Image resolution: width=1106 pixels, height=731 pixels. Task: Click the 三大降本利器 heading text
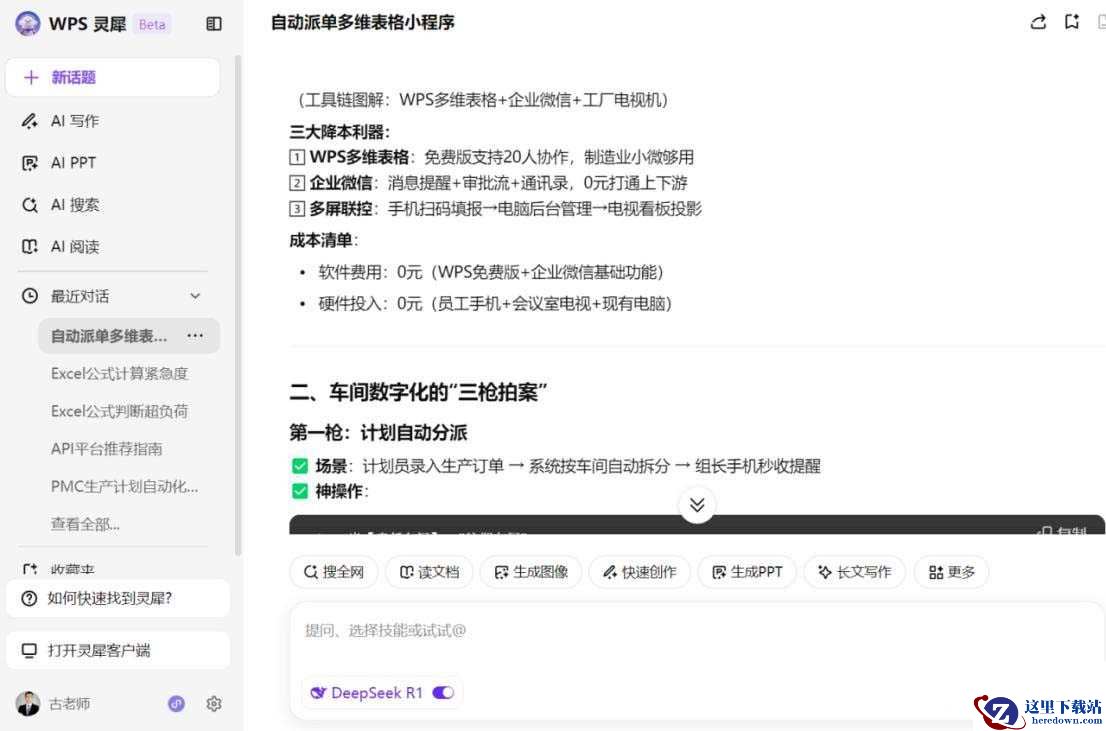tap(339, 132)
